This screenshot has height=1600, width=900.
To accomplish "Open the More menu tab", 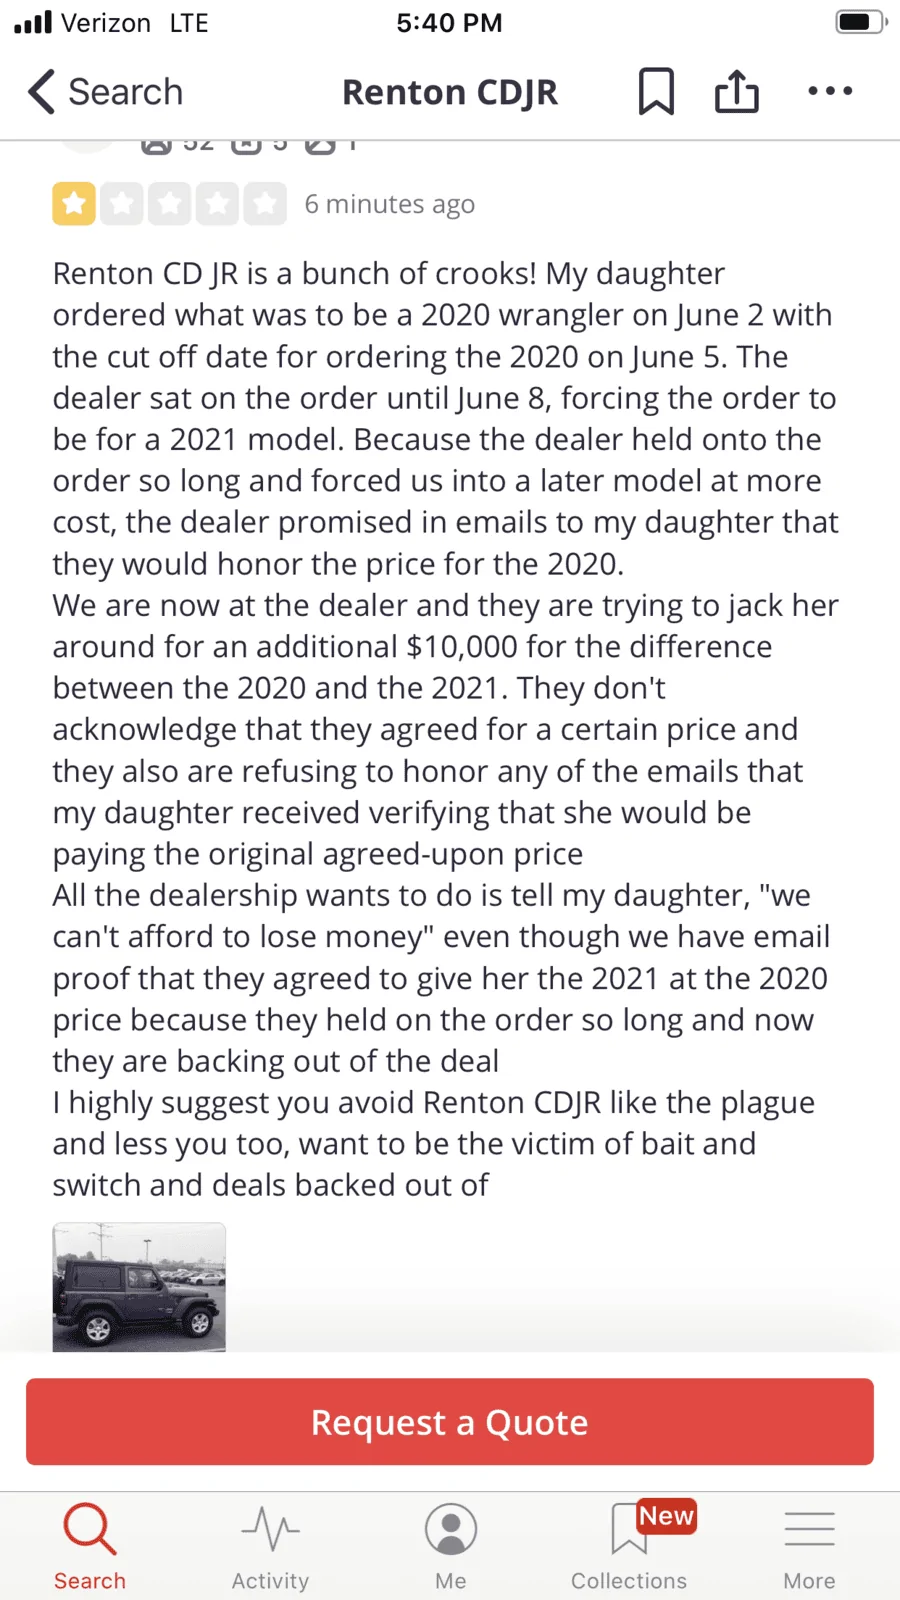I will point(810,1546).
